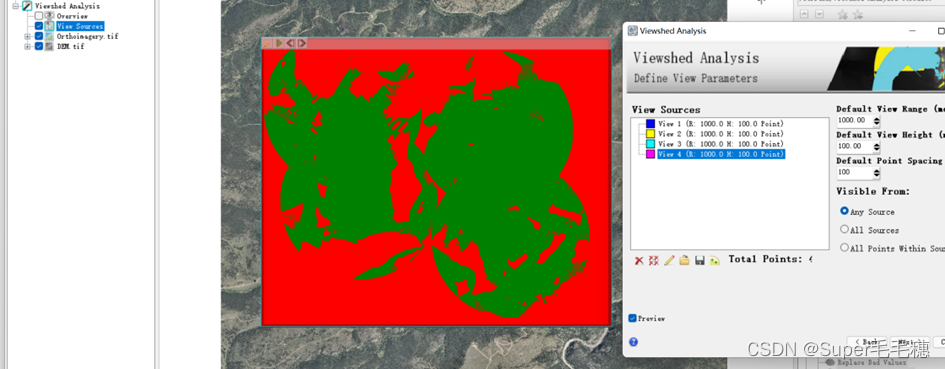The height and width of the screenshot is (369, 945).
Task: Expand the Orthoimagery.tif tree node
Action: coord(27,36)
